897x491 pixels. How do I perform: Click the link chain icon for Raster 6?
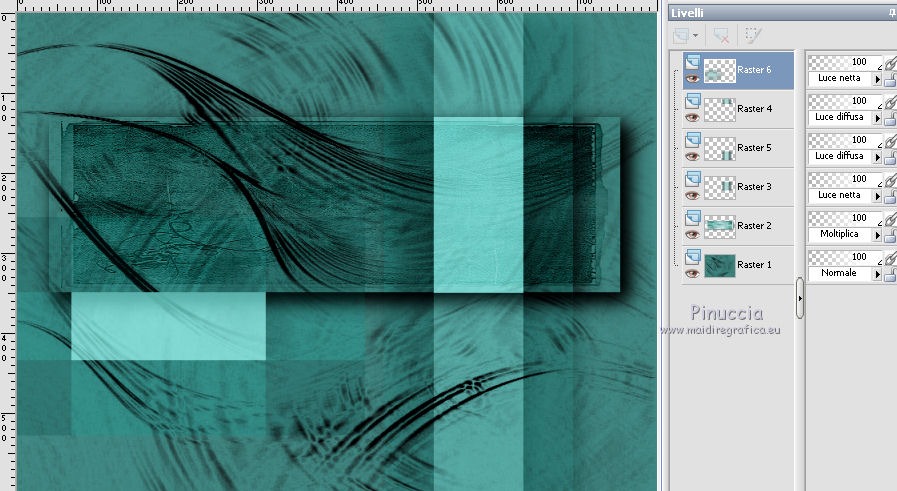891,63
